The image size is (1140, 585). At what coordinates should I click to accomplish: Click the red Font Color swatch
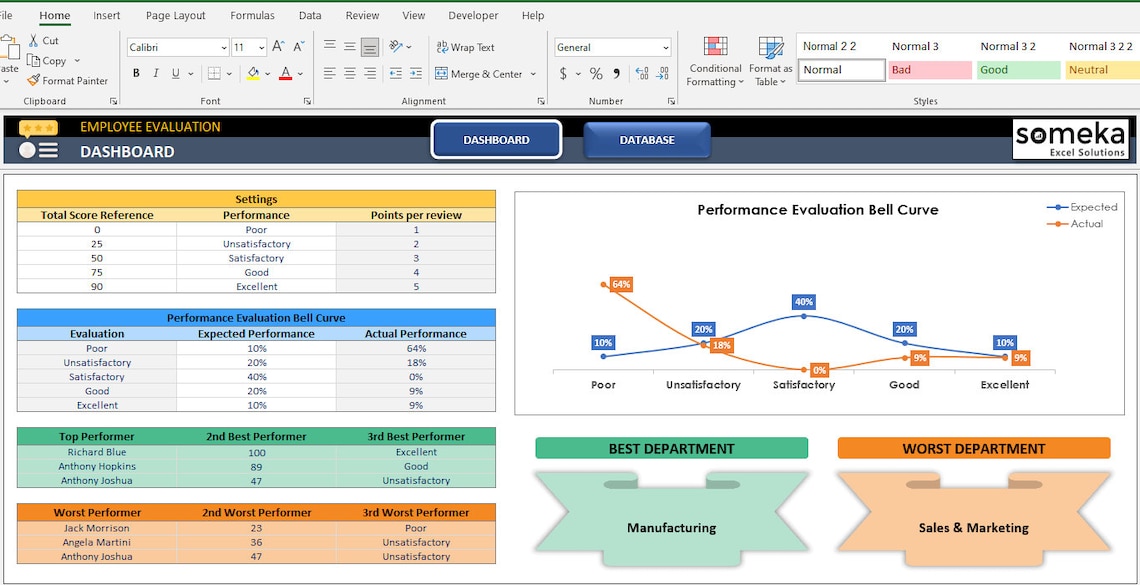coord(286,72)
